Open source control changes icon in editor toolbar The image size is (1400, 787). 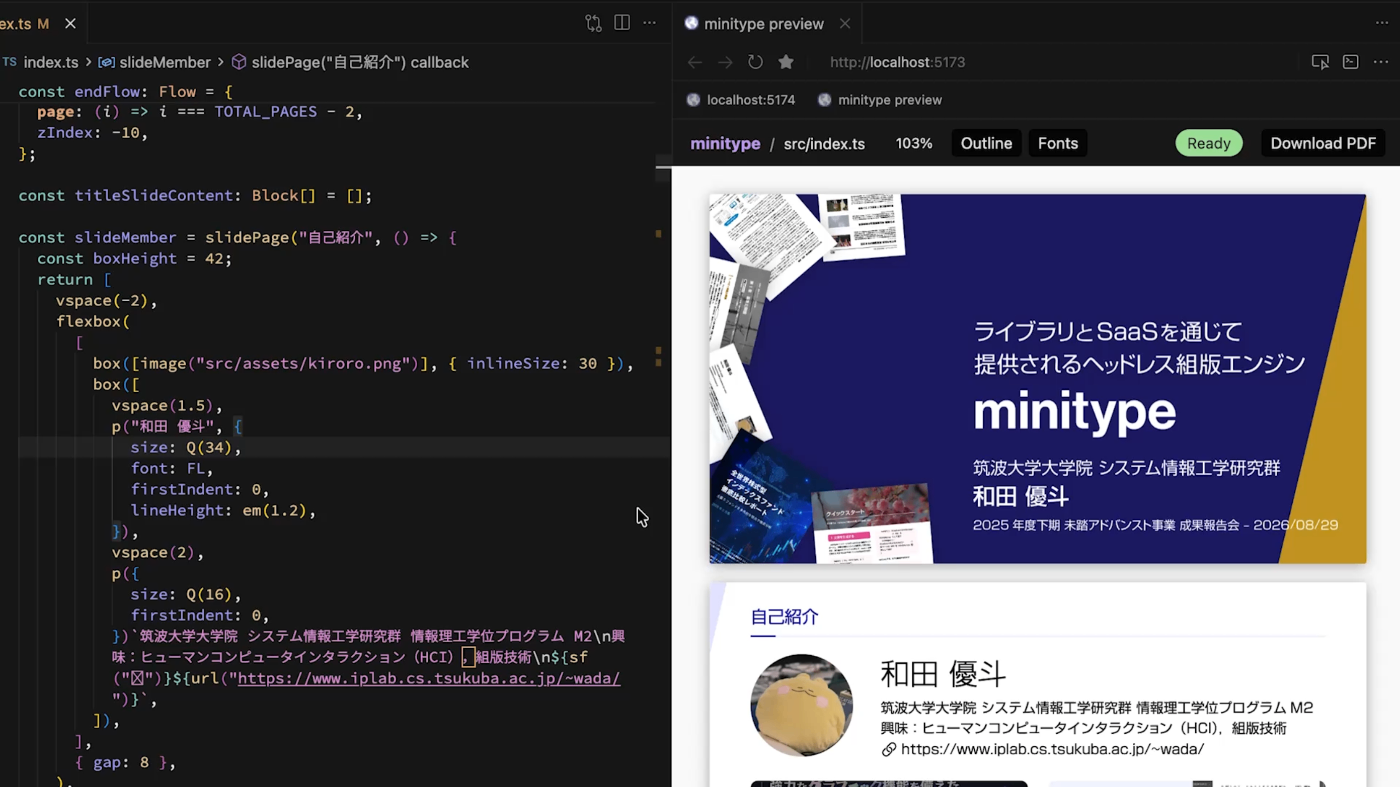pos(593,23)
